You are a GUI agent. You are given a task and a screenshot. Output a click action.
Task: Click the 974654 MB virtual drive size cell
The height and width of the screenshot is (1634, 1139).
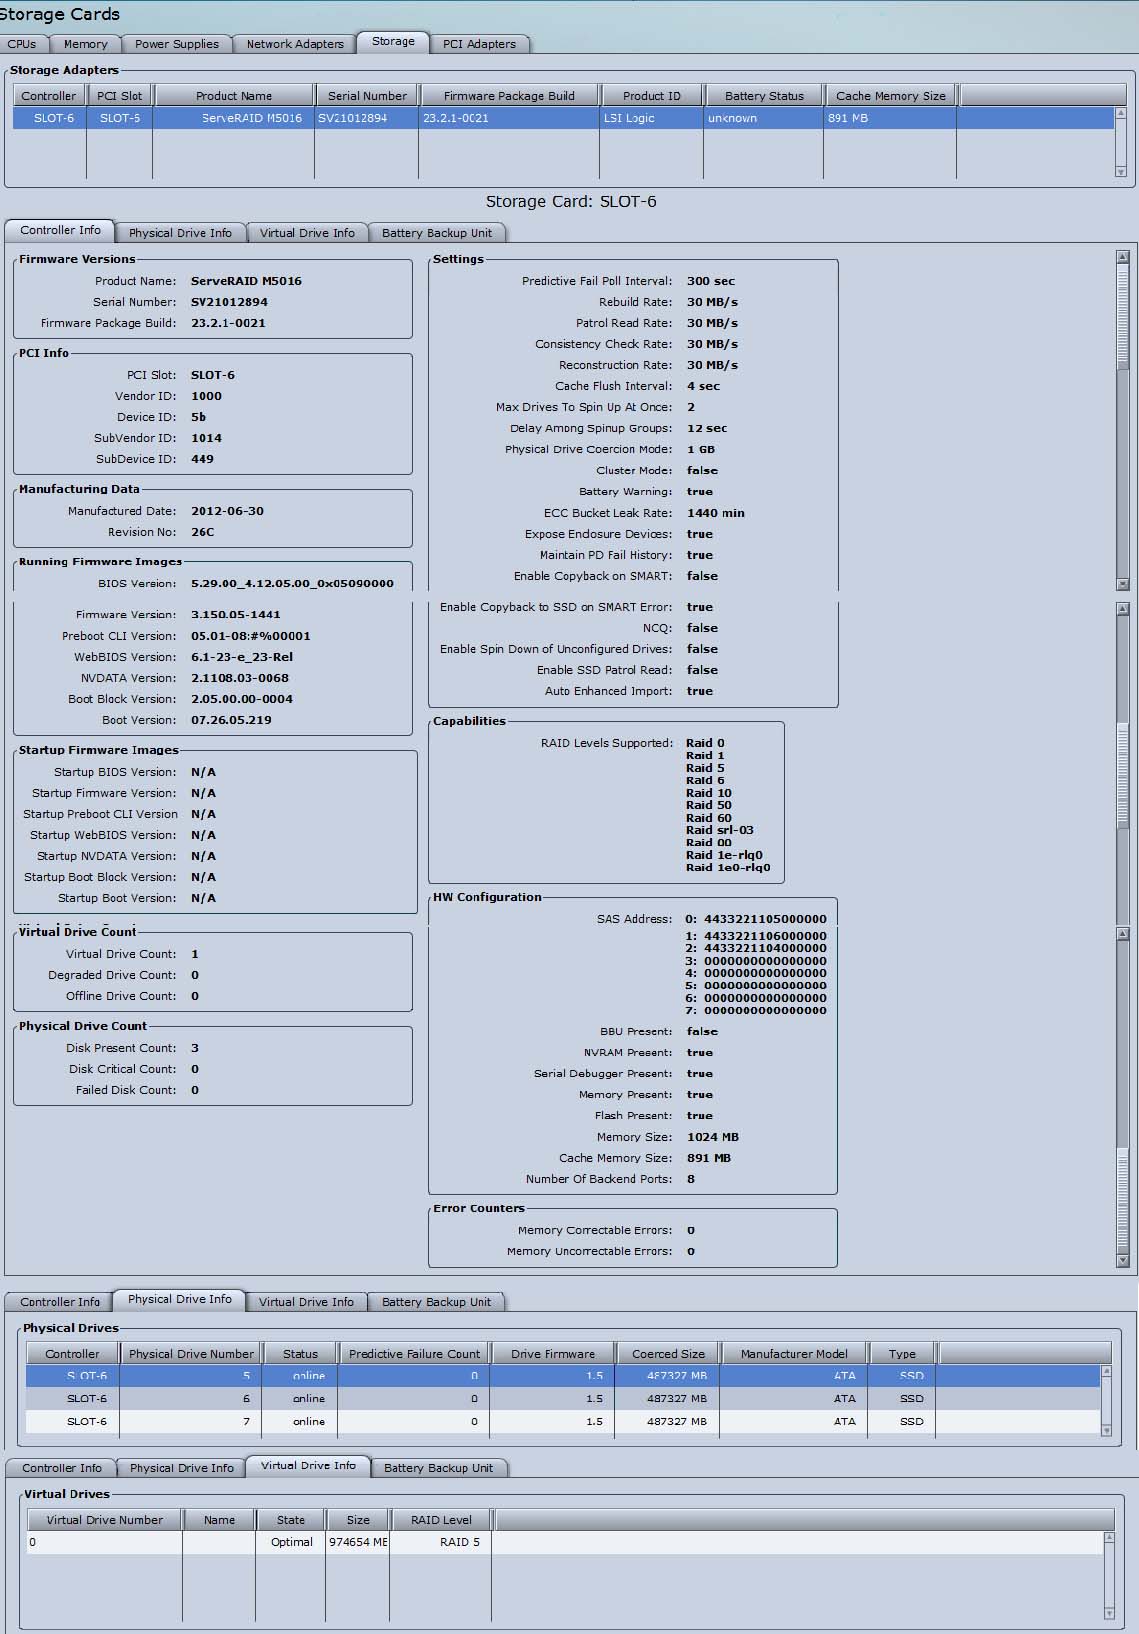tap(358, 1542)
